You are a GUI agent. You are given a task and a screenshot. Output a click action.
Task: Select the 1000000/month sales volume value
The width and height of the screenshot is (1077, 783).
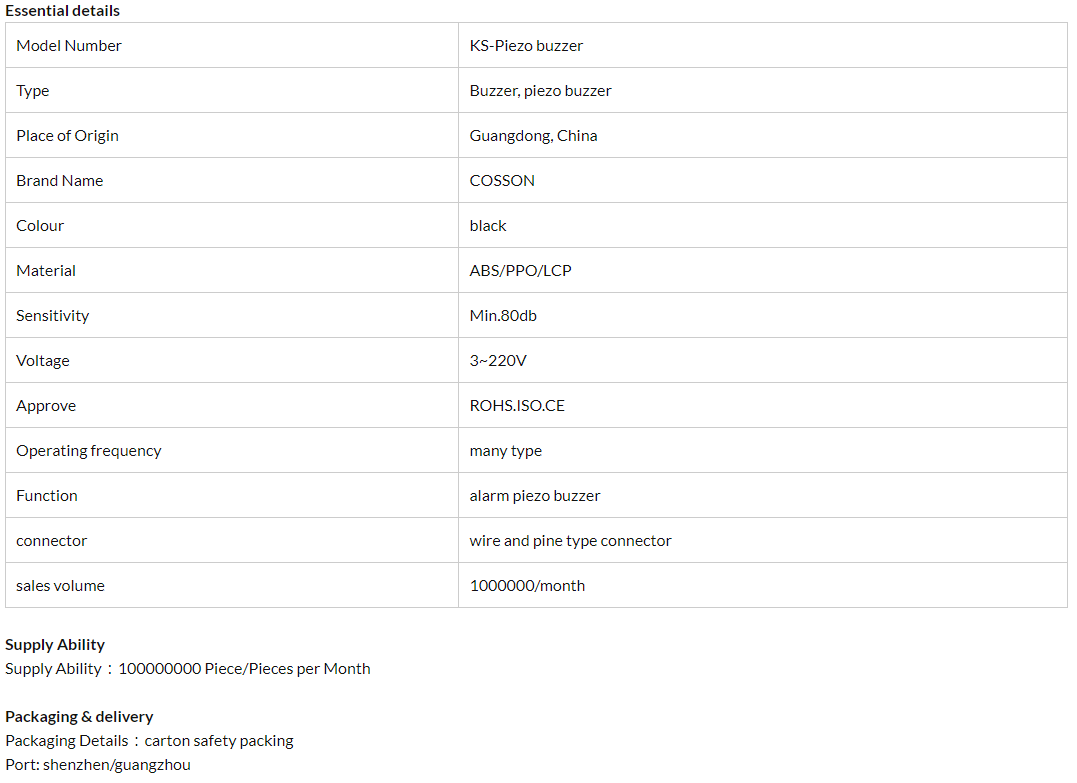[527, 586]
